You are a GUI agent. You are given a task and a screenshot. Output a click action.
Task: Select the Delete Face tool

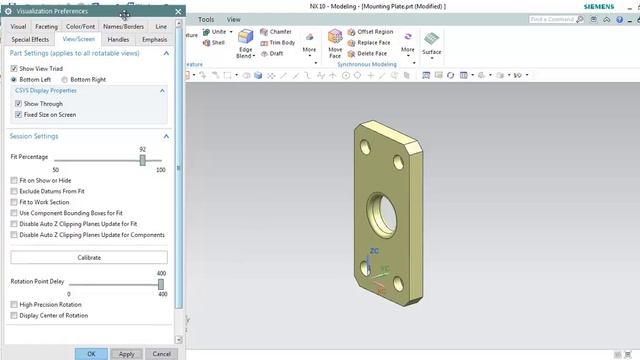pyautogui.click(x=367, y=53)
